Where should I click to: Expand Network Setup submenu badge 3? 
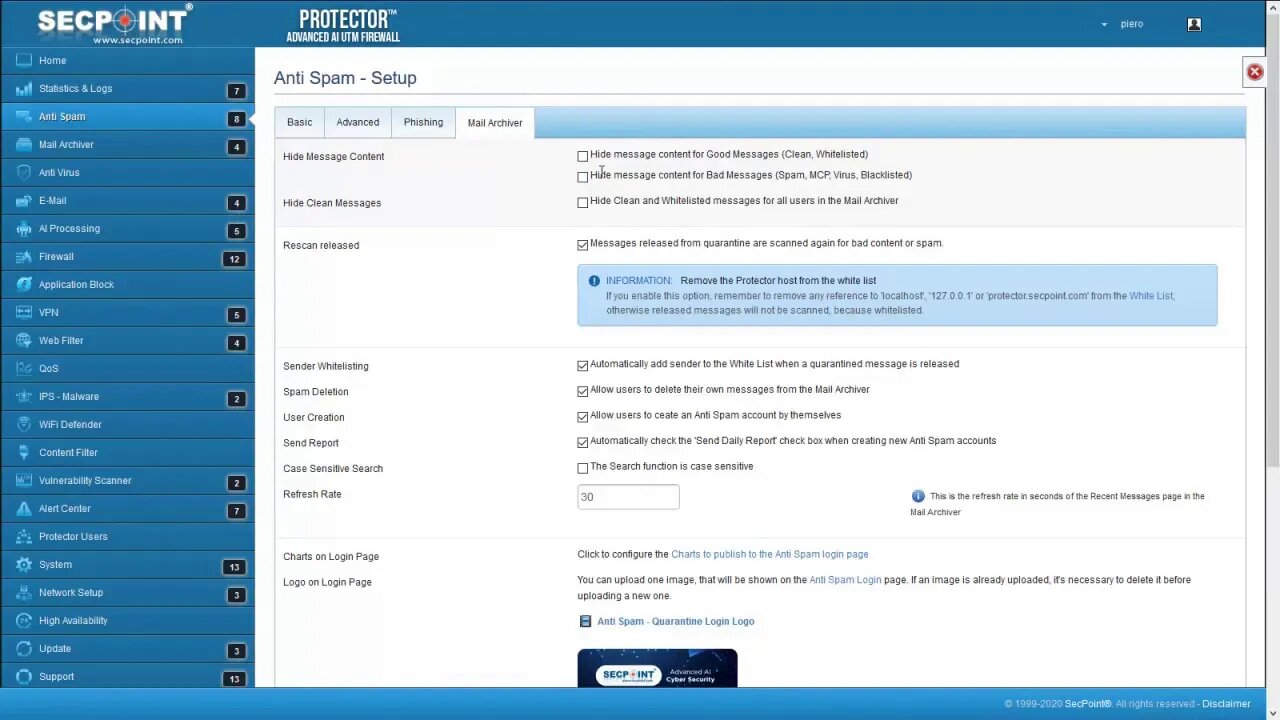(x=237, y=595)
